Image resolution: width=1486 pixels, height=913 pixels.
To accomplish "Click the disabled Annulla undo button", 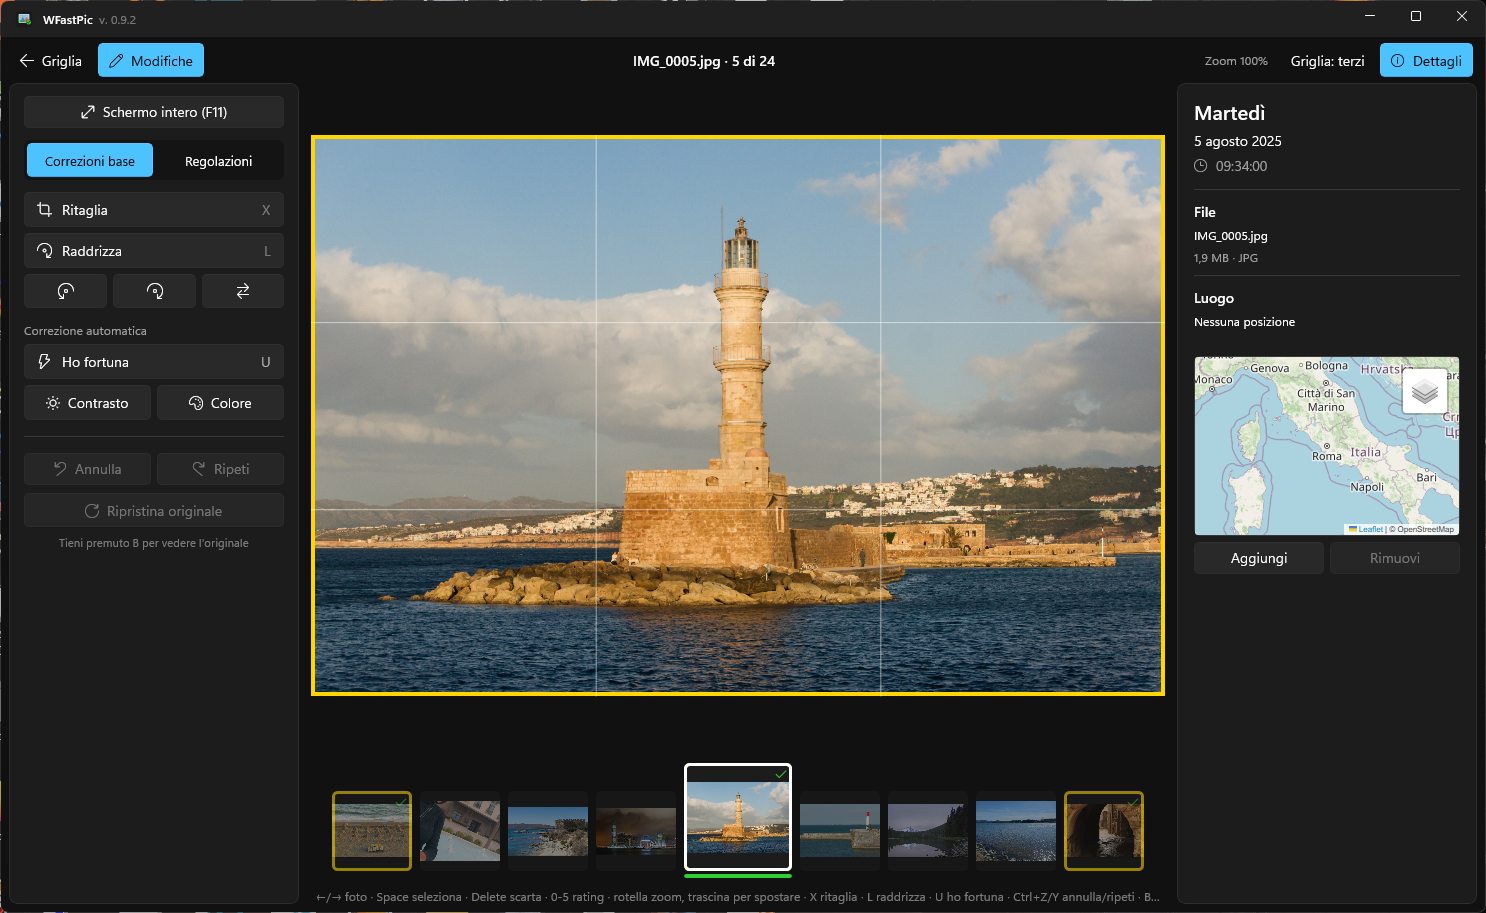I will tap(87, 469).
